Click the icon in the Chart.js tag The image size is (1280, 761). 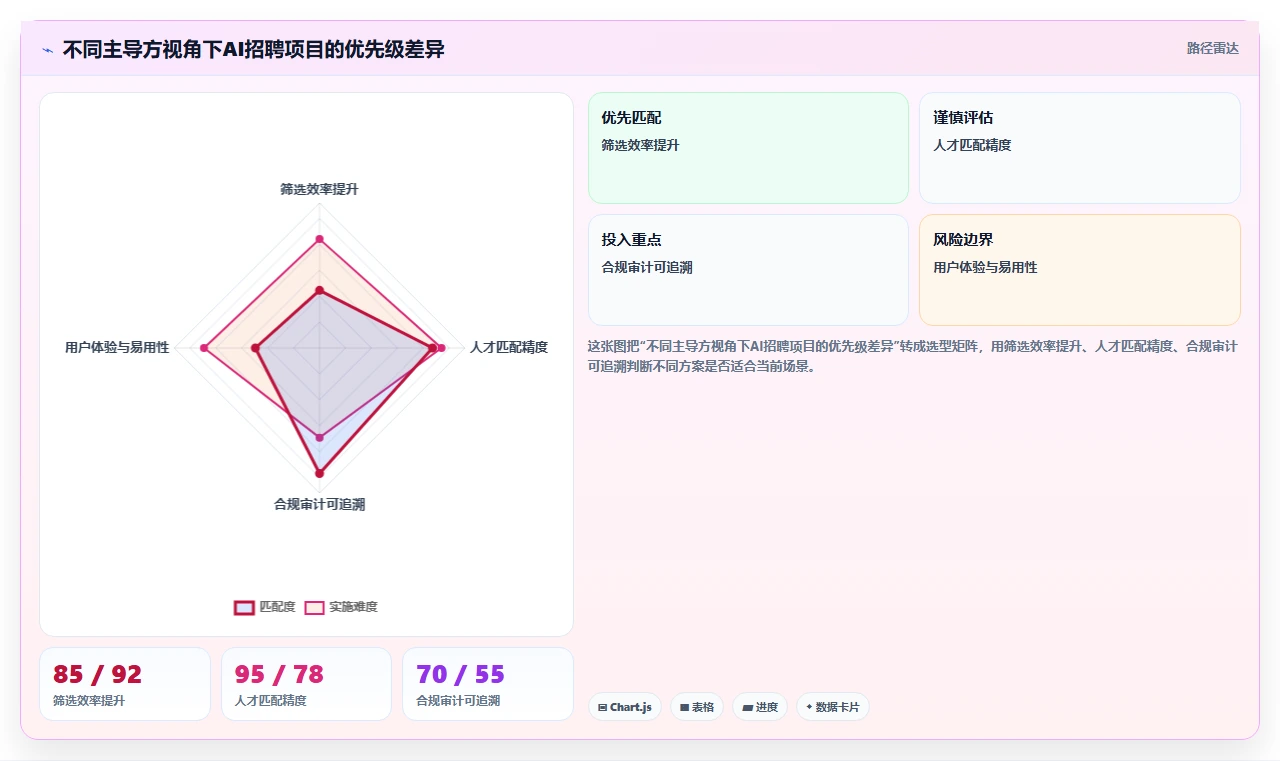[x=602, y=707]
